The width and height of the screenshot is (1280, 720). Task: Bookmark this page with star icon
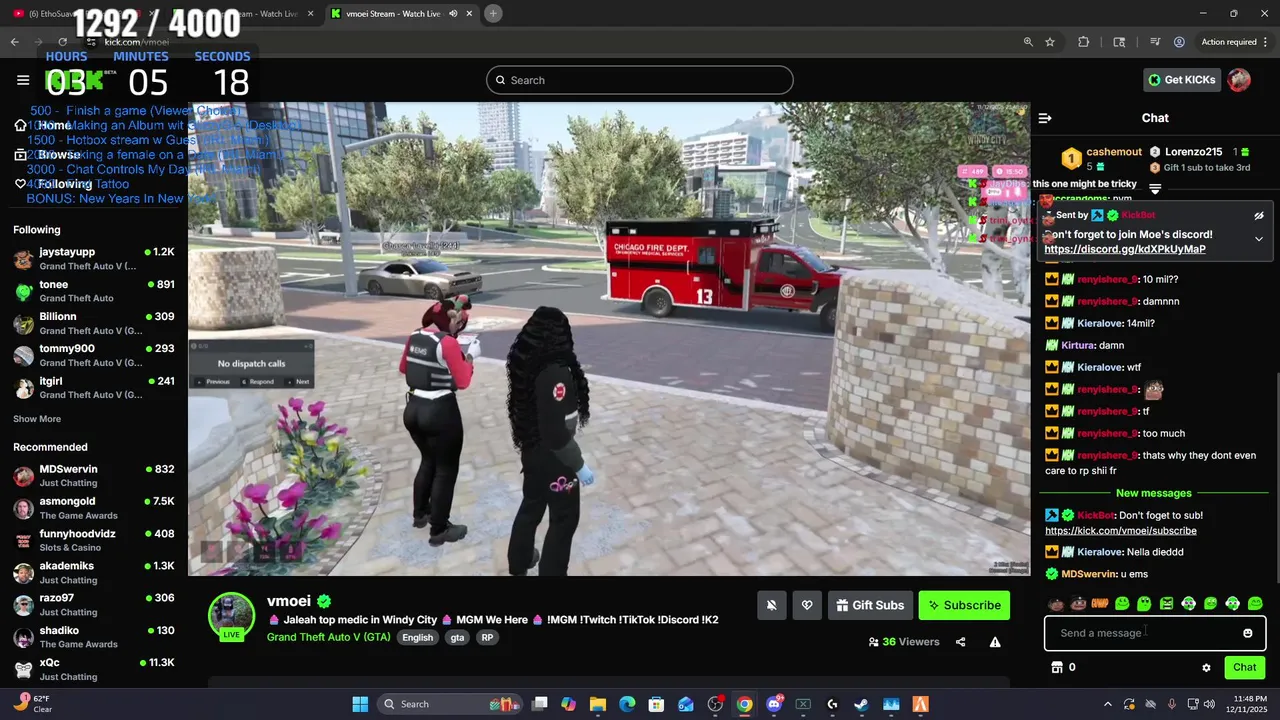point(1050,42)
